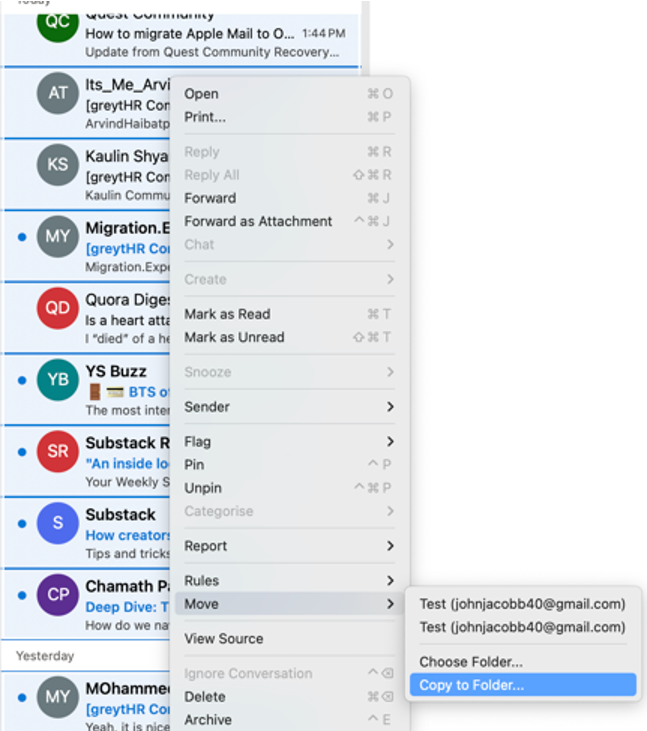Click the QD avatar of Quora Digest
Viewport: 647px width, 731px height.
pos(58,308)
